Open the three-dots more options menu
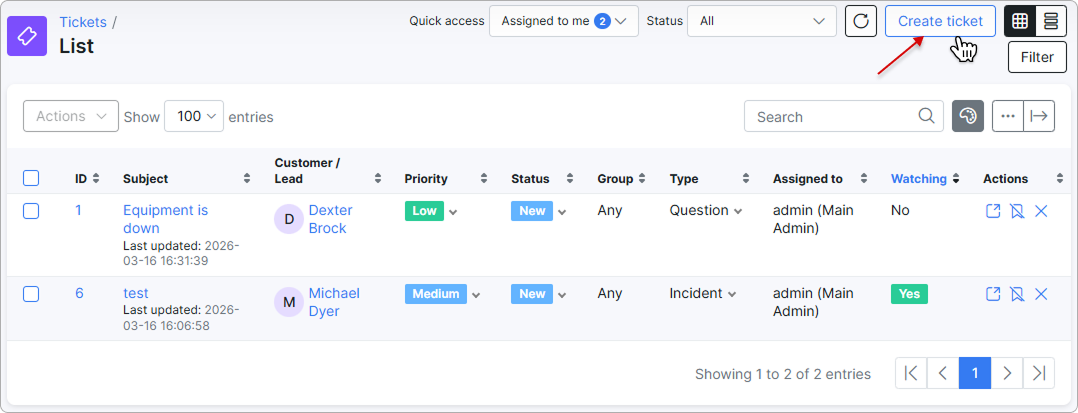Viewport: 1078px width, 413px height. click(1008, 116)
